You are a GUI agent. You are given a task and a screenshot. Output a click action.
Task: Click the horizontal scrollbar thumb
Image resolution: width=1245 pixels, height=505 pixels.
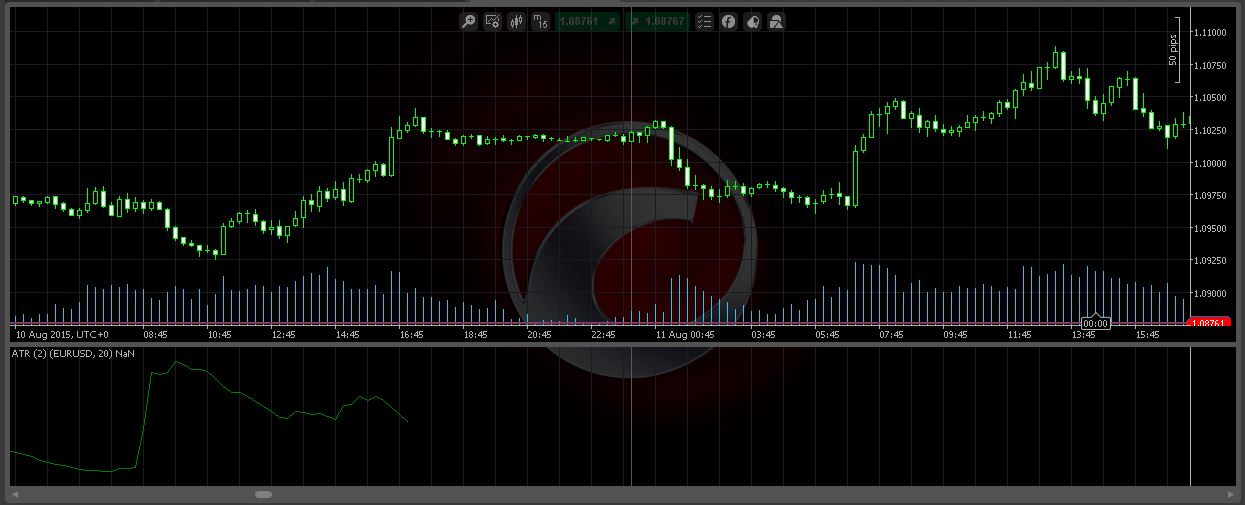point(263,494)
